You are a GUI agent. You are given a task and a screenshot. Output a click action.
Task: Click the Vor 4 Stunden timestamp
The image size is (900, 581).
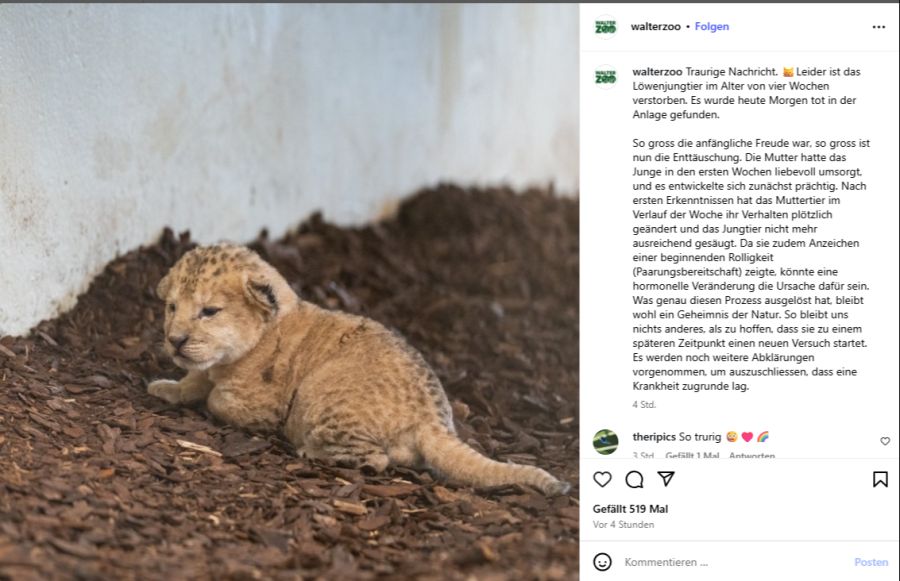[623, 525]
